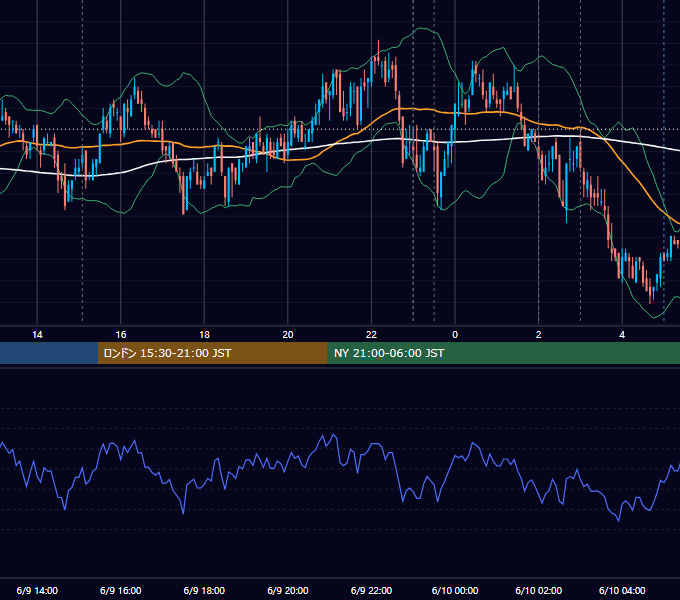Click the 6/9 22:00 date label

371,590
